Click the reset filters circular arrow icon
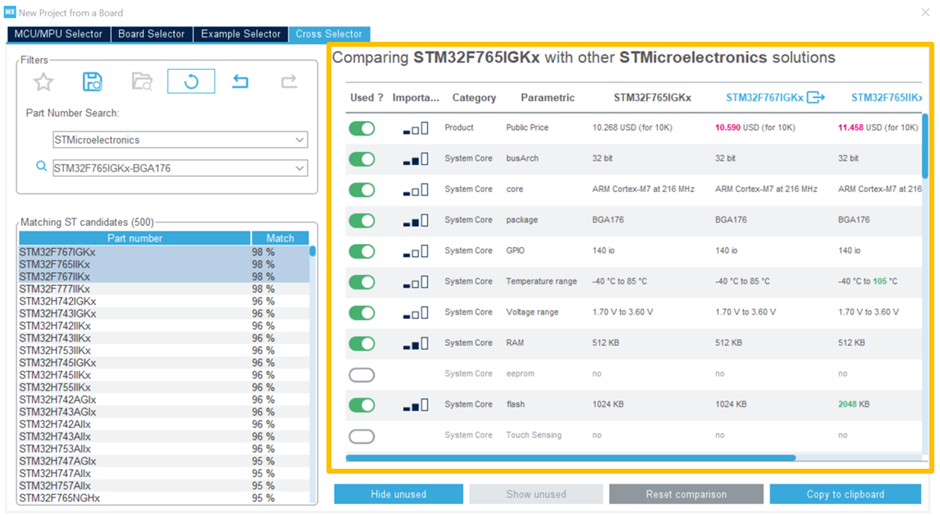The height and width of the screenshot is (518, 940). pyautogui.click(x=191, y=82)
